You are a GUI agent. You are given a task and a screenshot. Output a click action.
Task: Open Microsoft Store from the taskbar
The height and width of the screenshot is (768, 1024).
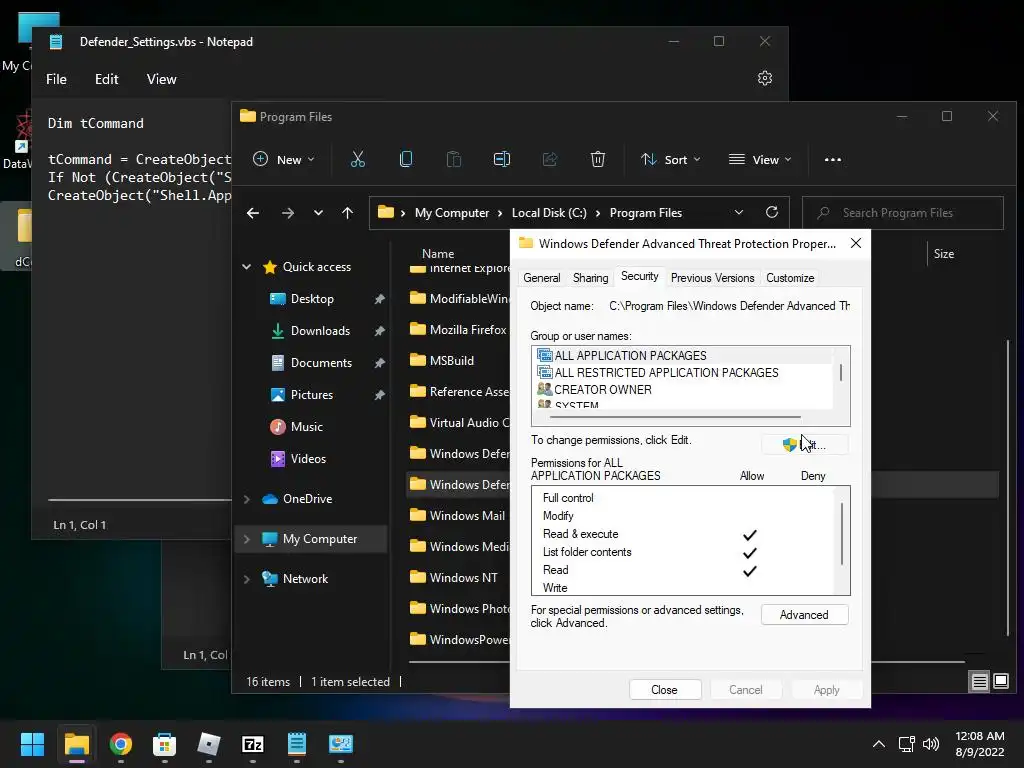[165, 744]
